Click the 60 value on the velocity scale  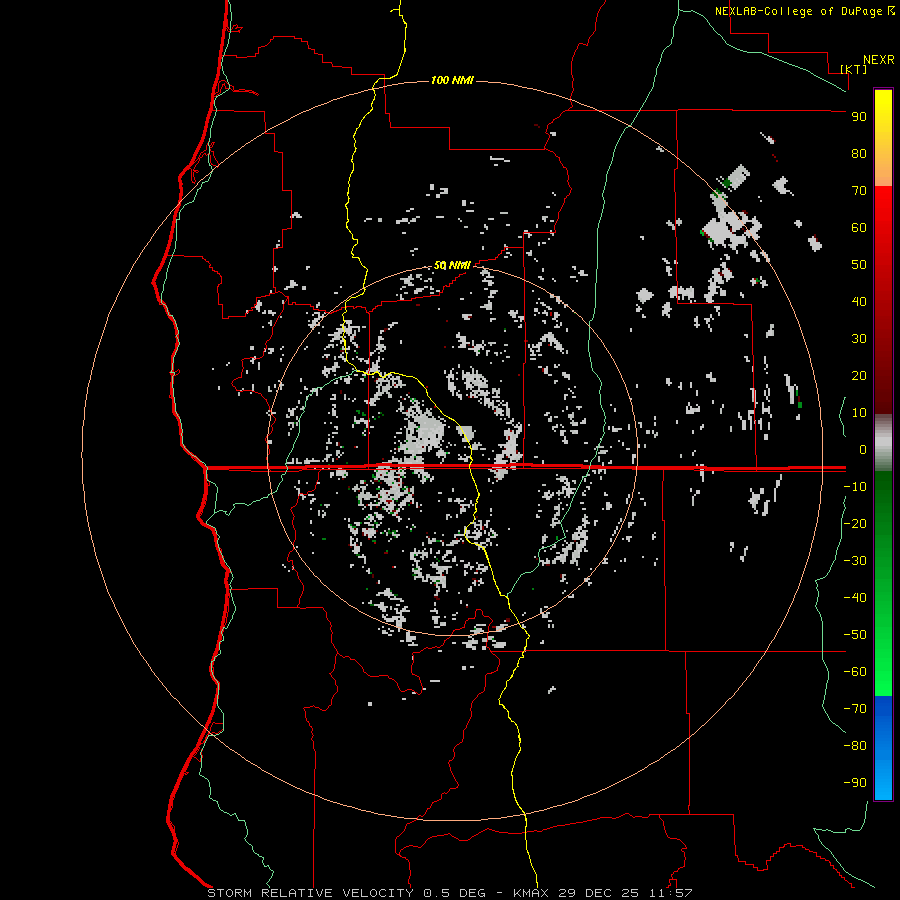pyautogui.click(x=859, y=227)
